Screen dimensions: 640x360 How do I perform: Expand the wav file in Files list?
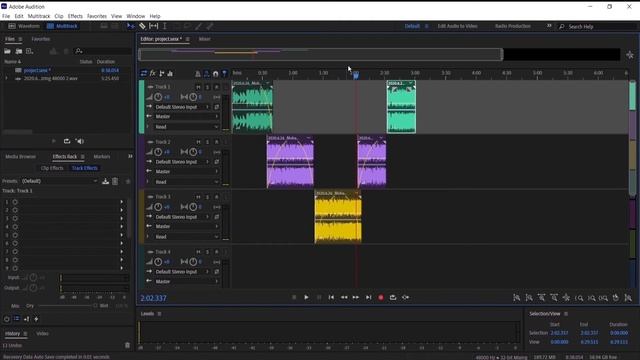tap(6, 78)
